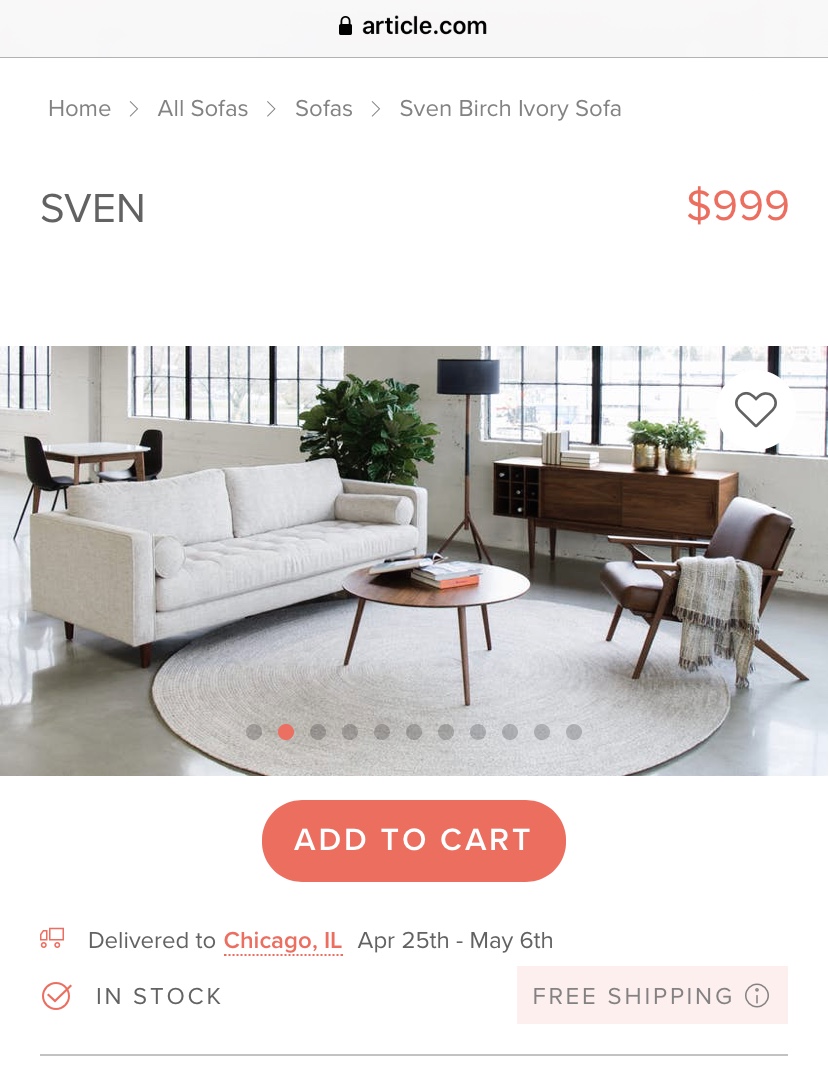Screen dimensions: 828x1067
Task: Click the free shipping info icon
Action: pyautogui.click(x=757, y=996)
